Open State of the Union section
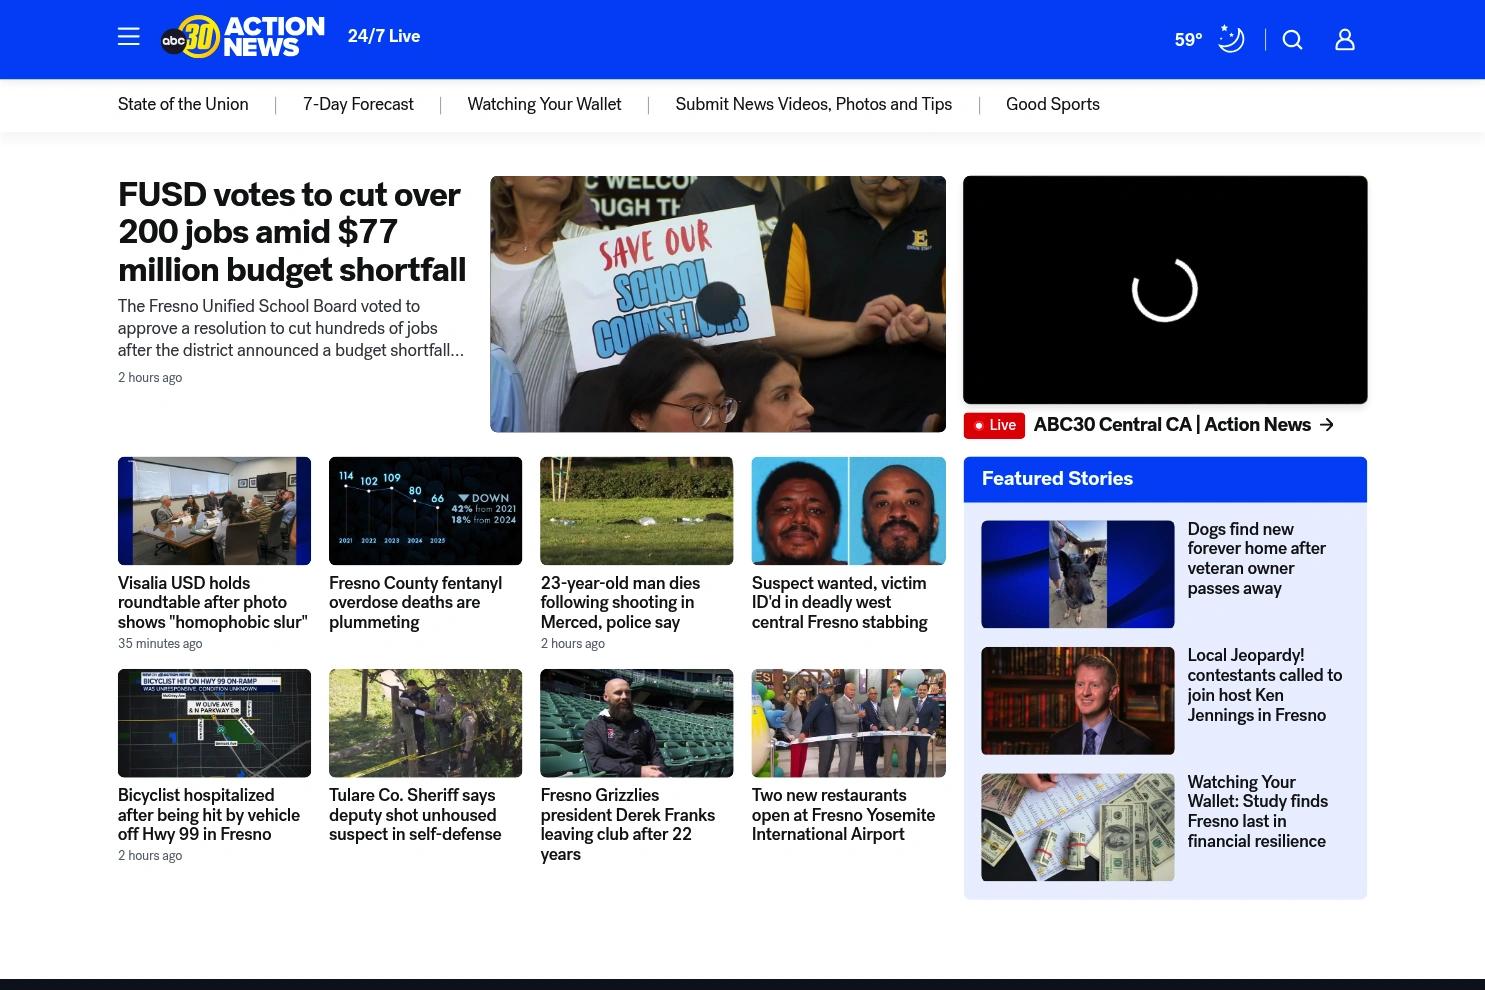This screenshot has width=1485, height=990. point(183,104)
